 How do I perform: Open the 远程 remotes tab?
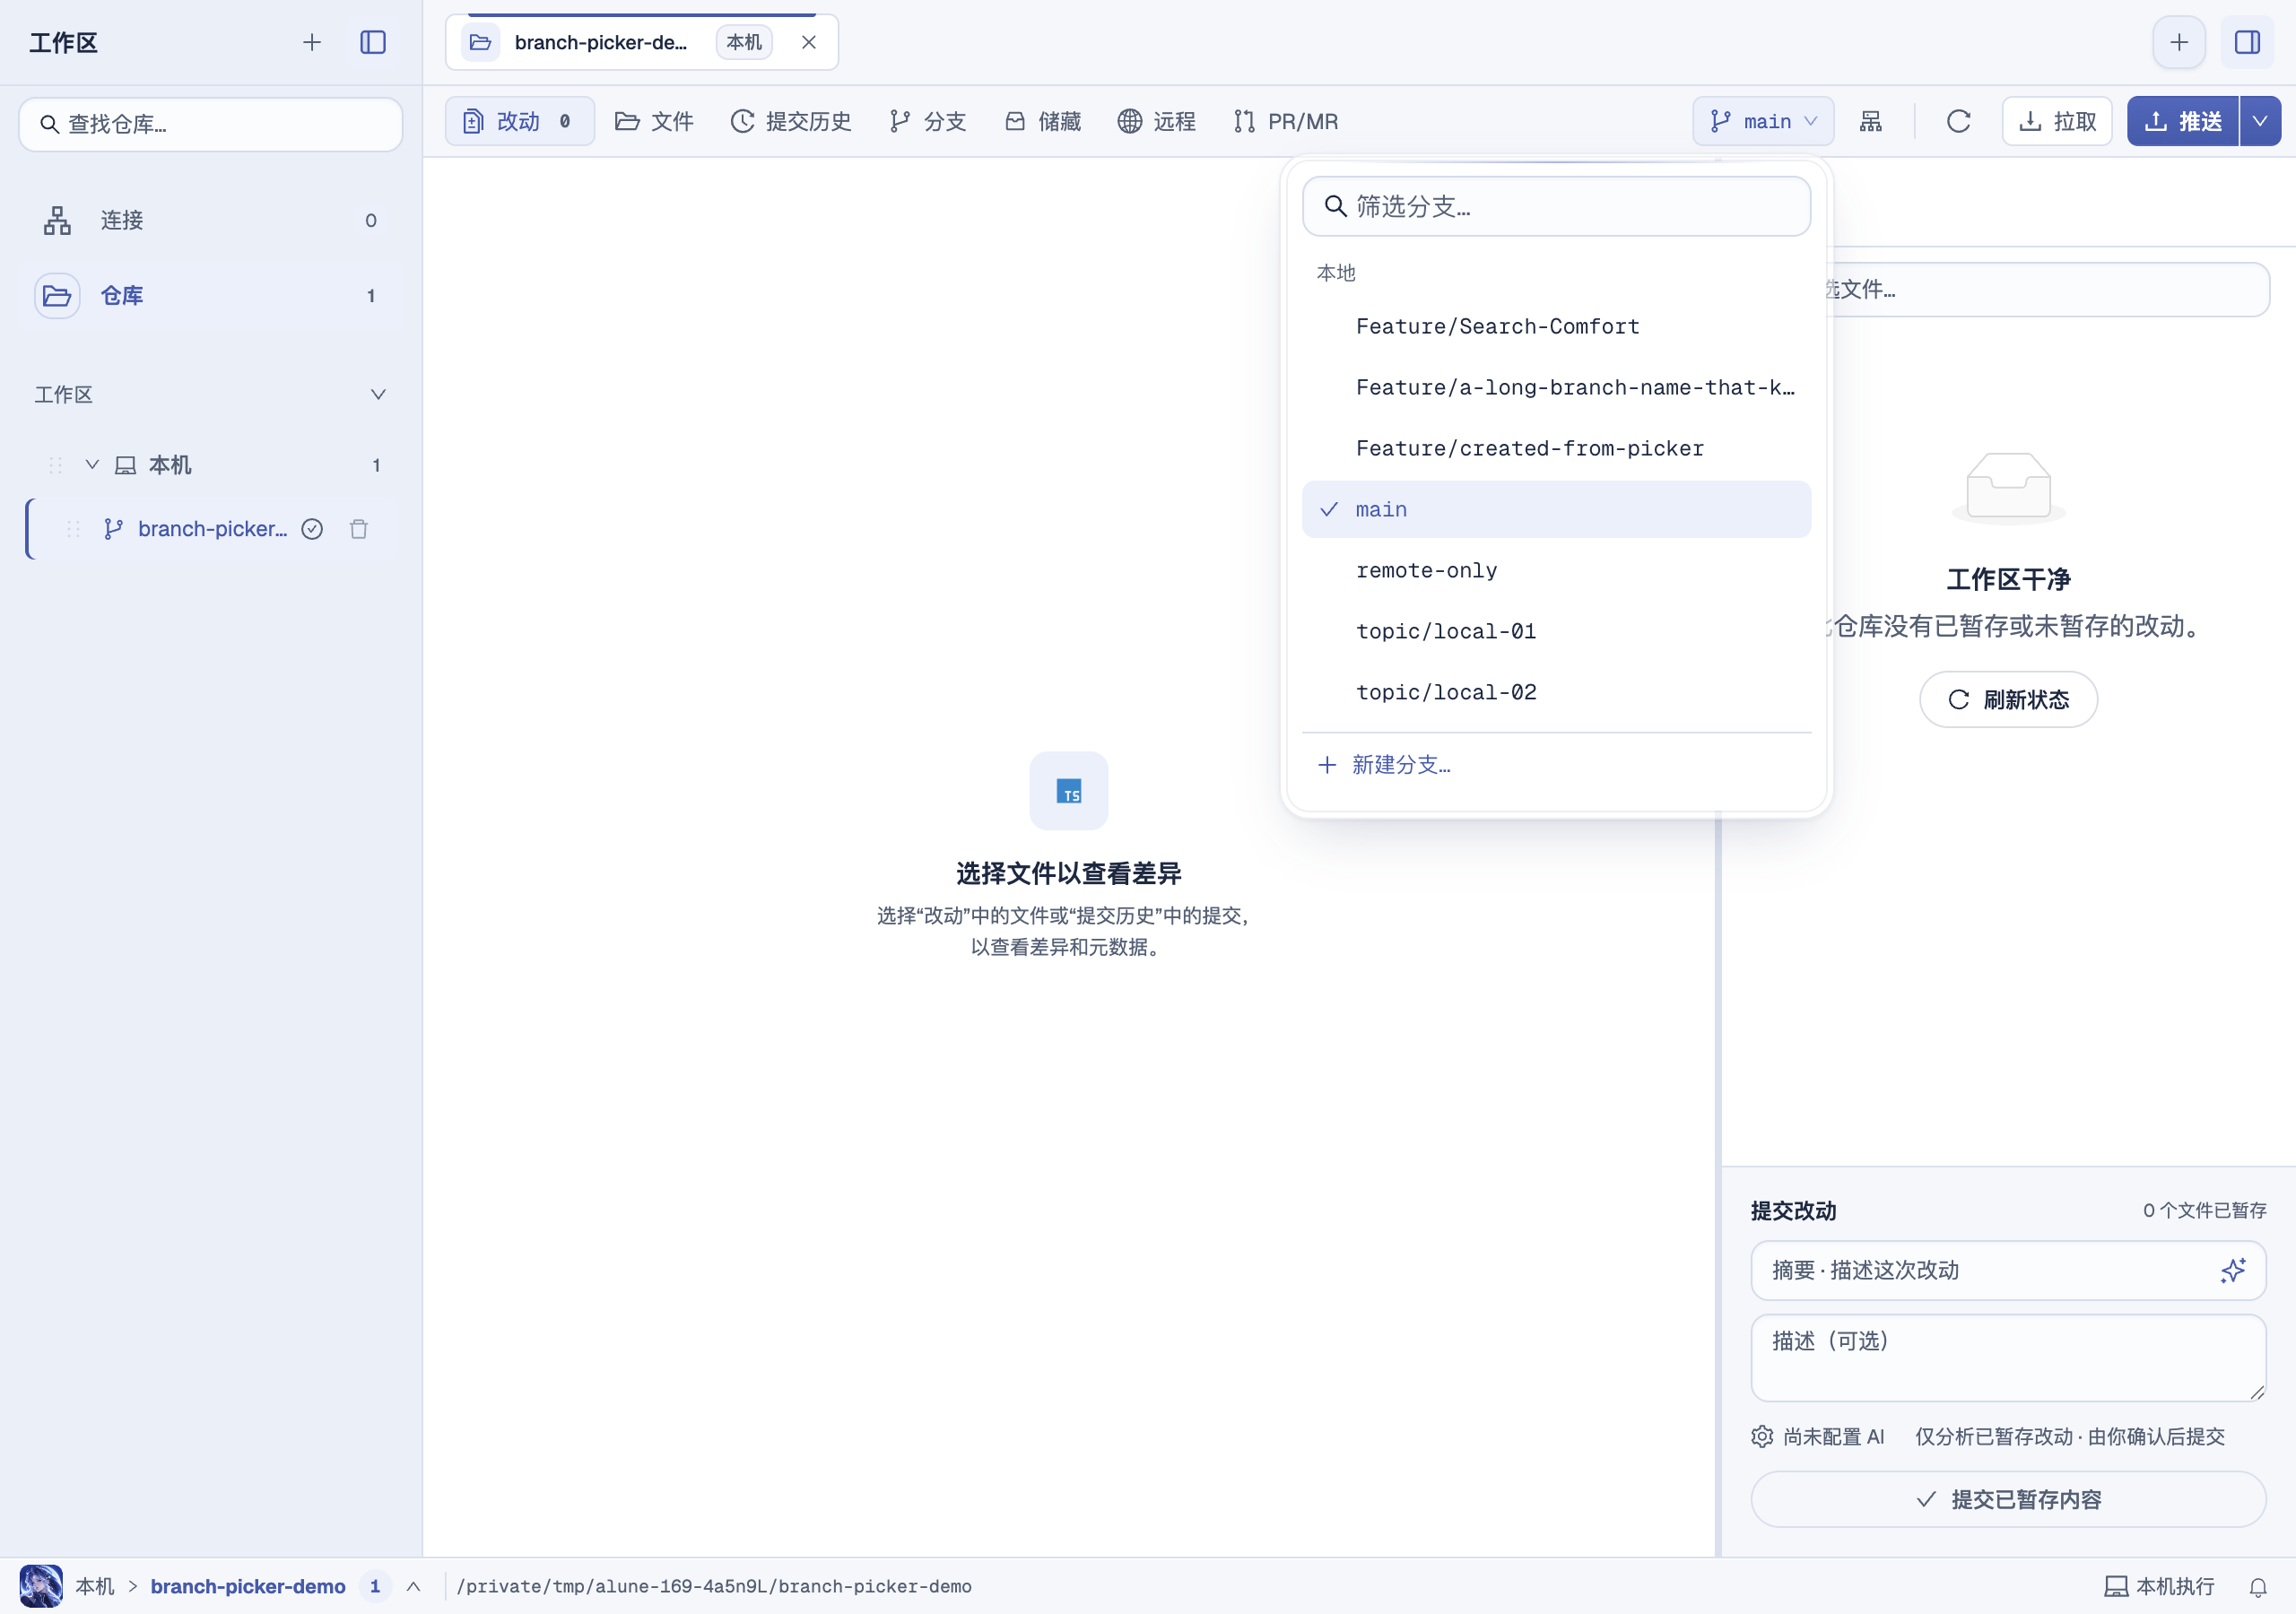point(1157,121)
